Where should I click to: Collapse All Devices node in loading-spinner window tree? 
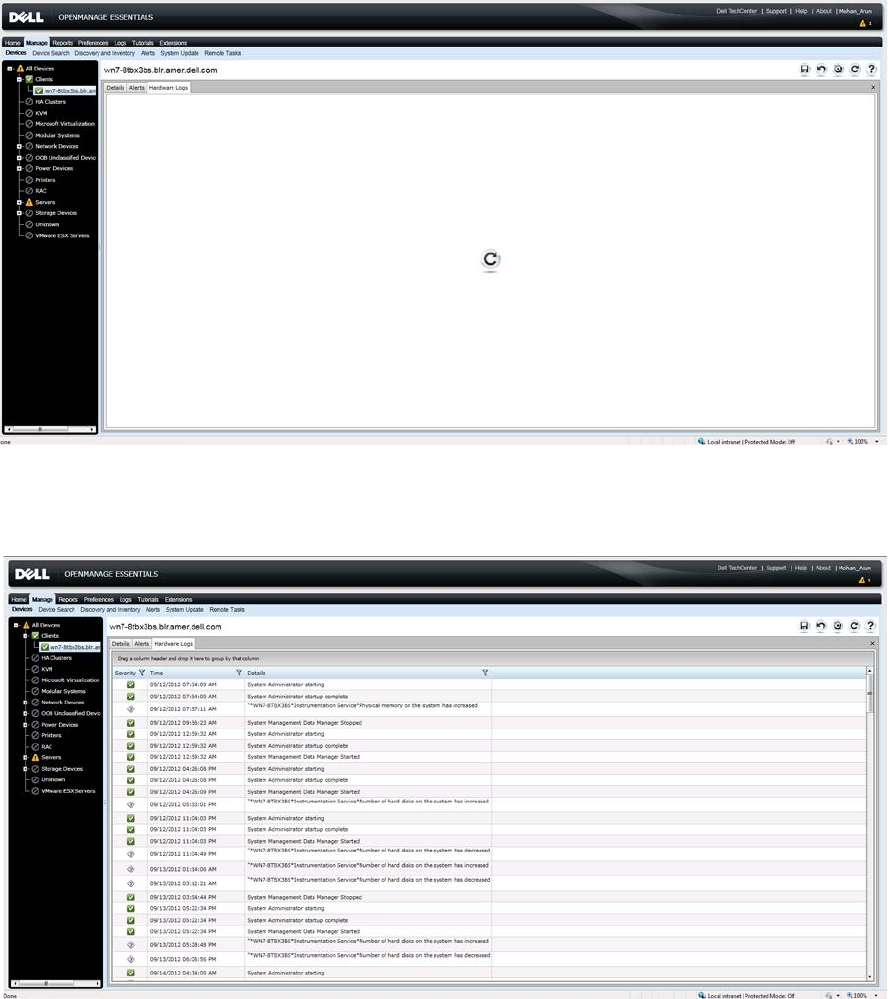10,68
